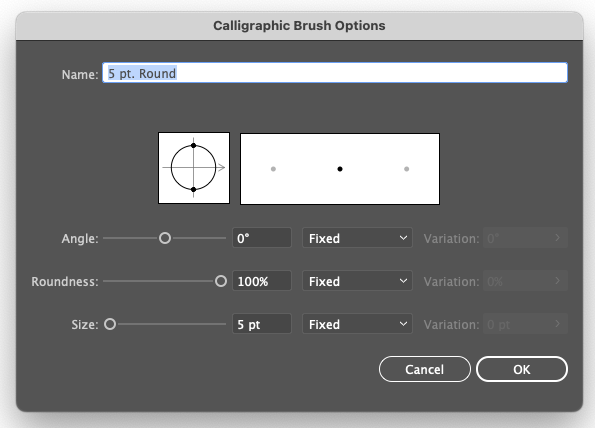Click the bottom roundness handle dot
The height and width of the screenshot is (428, 595).
coord(194,189)
